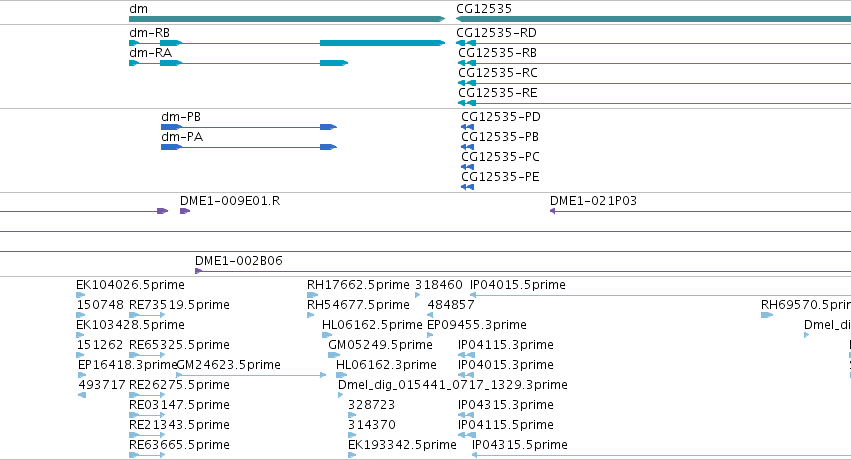
Task: Open the DME1-002B06 clone label
Action: (239, 261)
